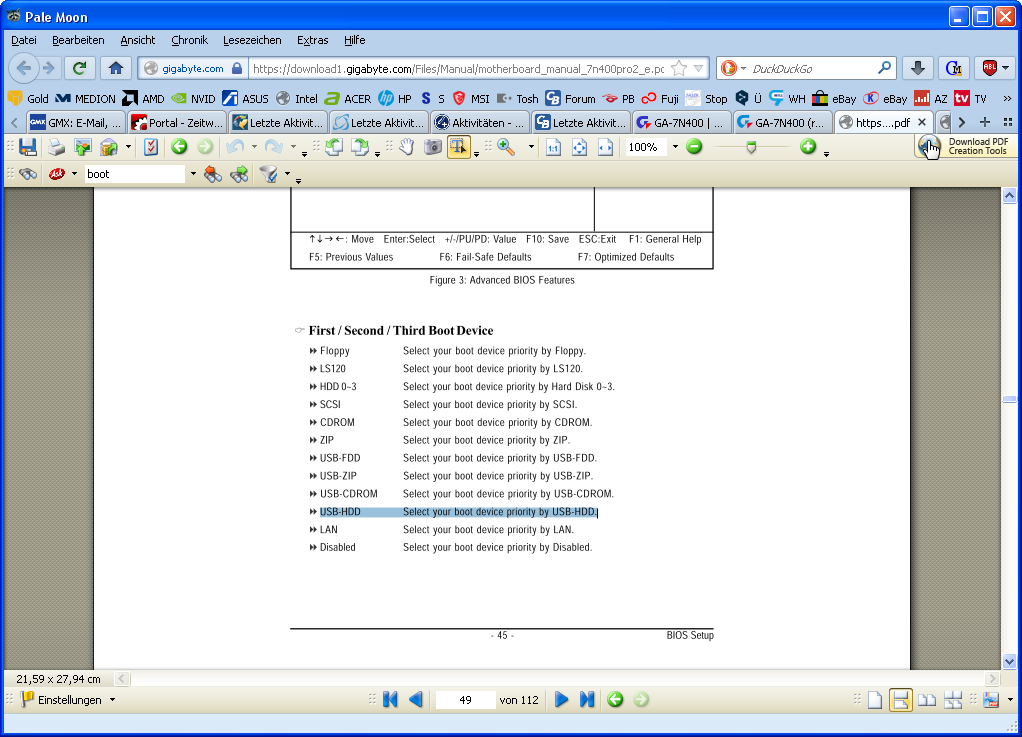The height and width of the screenshot is (737, 1022).
Task: Go to next page blue arrow
Action: point(561,700)
